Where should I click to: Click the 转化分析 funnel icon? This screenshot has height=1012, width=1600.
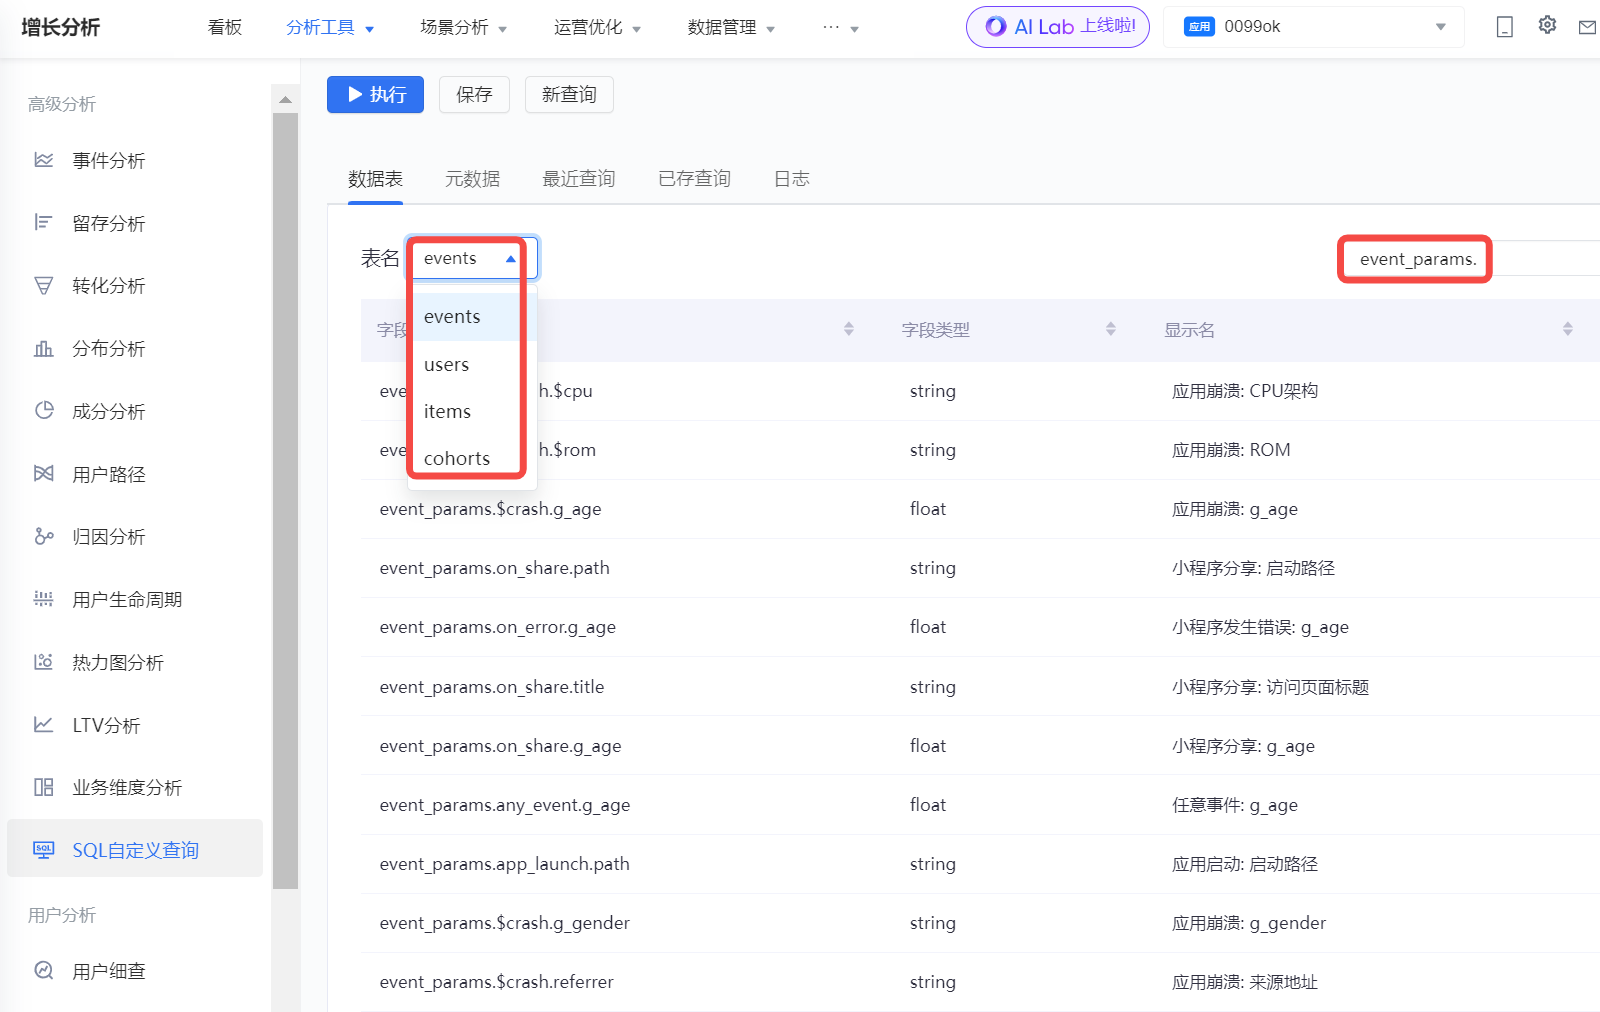tap(43, 286)
